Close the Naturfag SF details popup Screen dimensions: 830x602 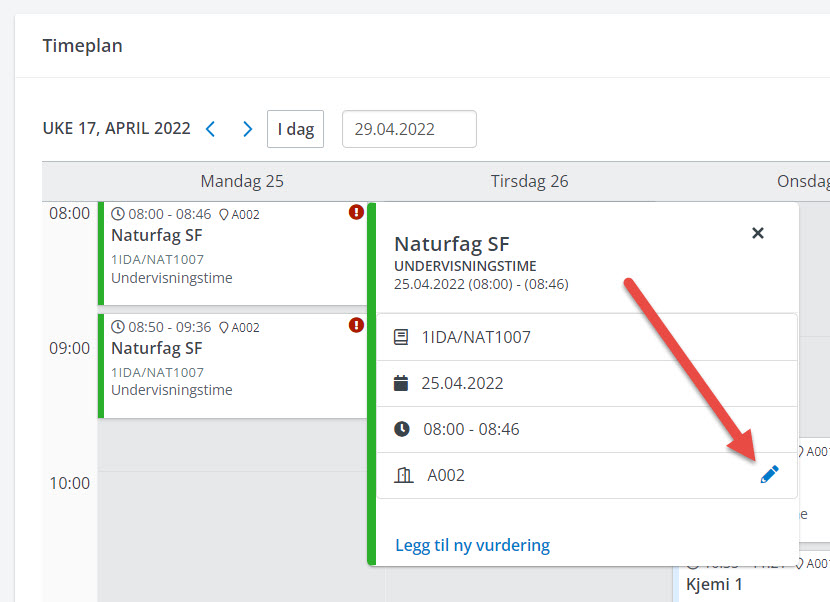click(758, 233)
